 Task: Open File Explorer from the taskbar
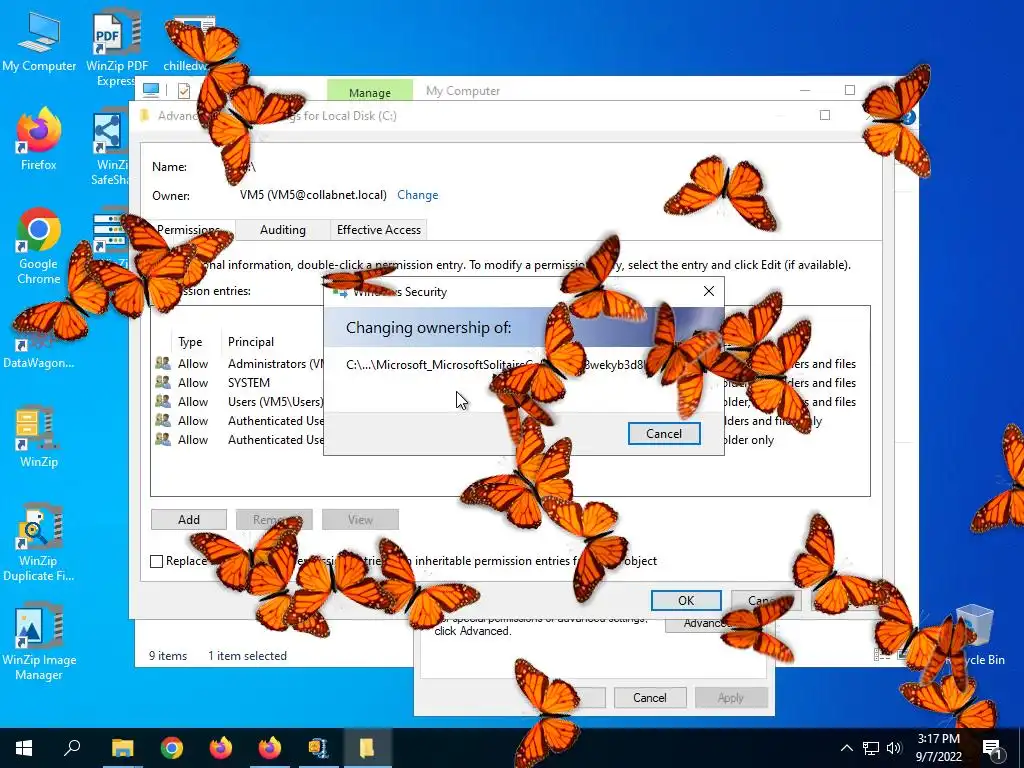[x=122, y=748]
